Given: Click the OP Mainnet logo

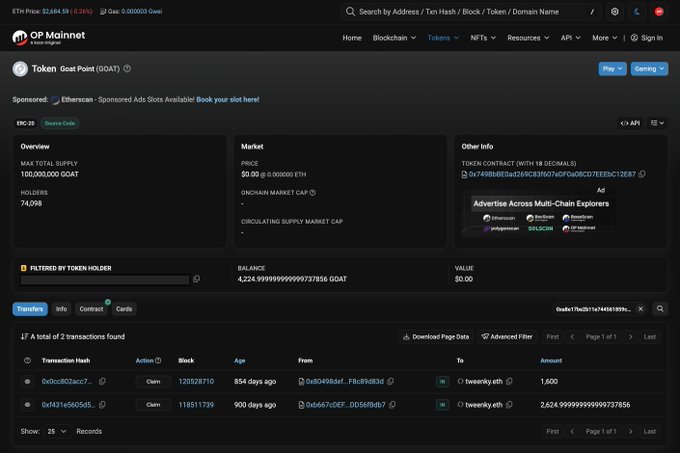Looking at the screenshot, I should (49, 38).
